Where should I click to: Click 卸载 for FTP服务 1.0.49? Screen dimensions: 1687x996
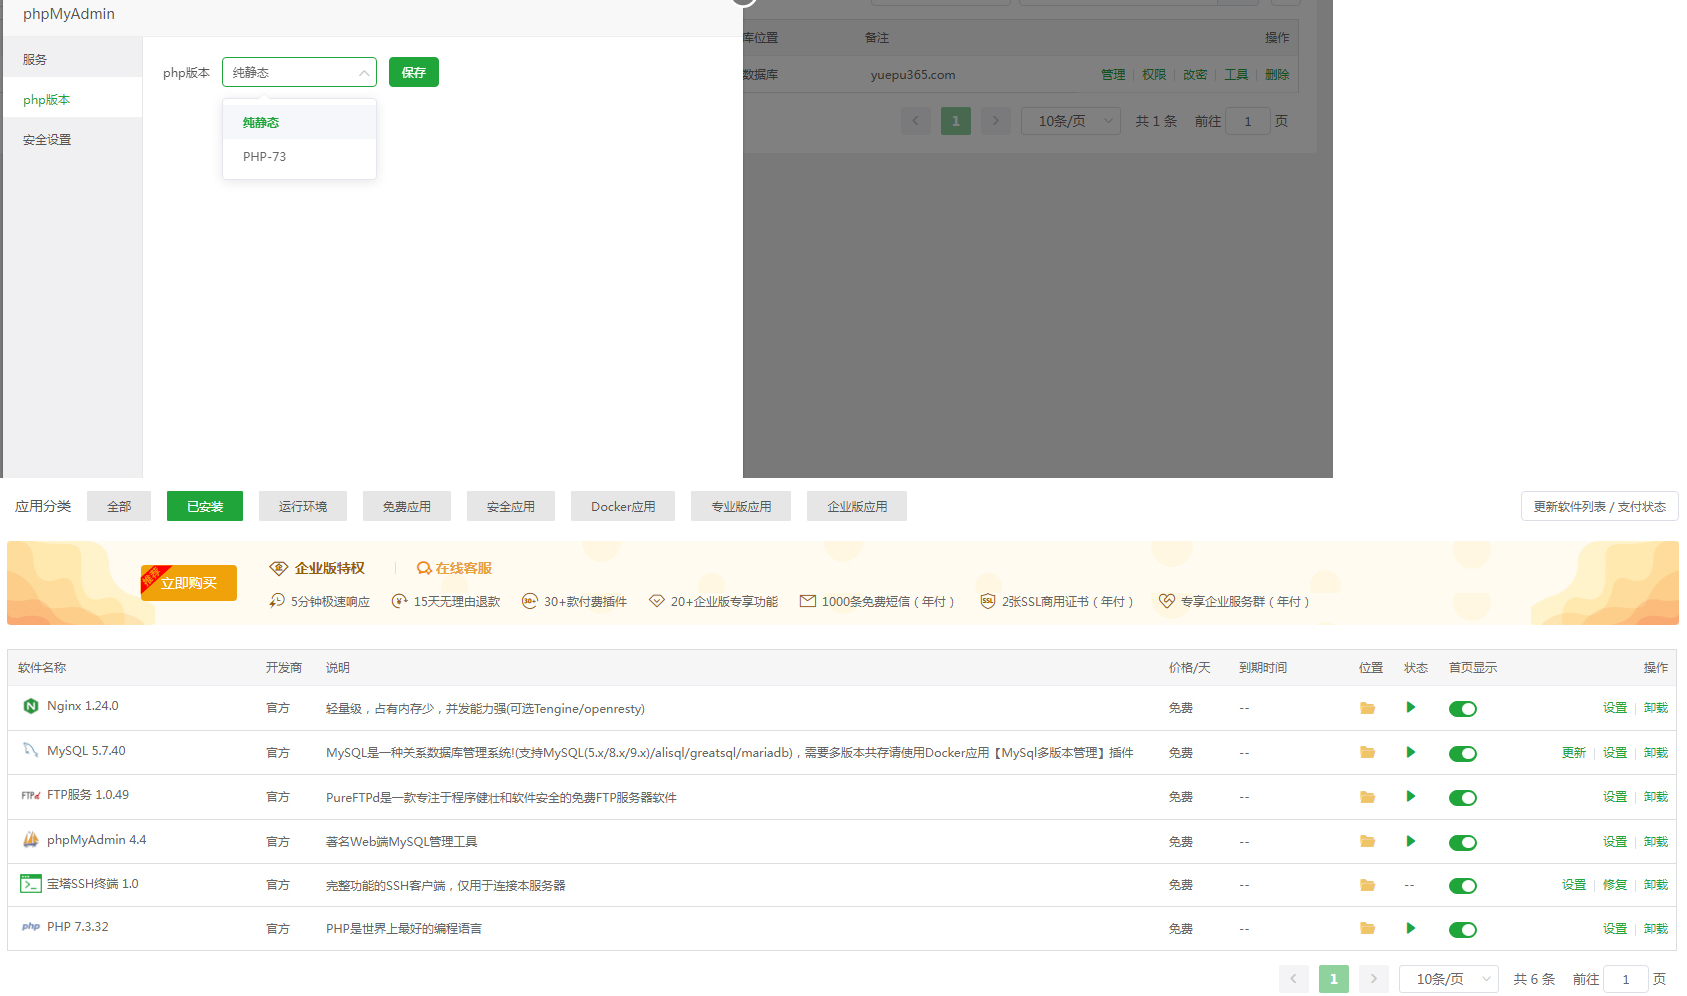click(1656, 796)
